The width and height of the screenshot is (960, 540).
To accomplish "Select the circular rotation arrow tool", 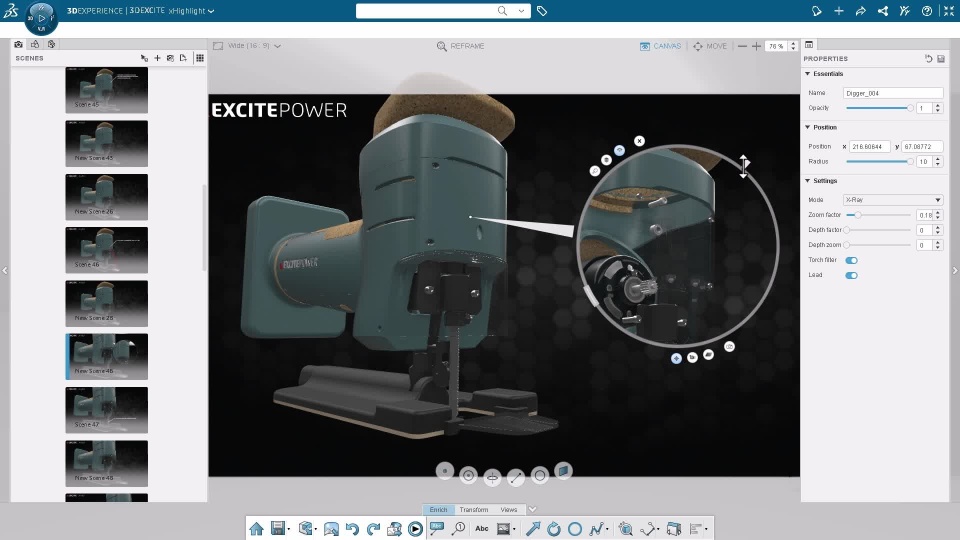I will [x=553, y=529].
